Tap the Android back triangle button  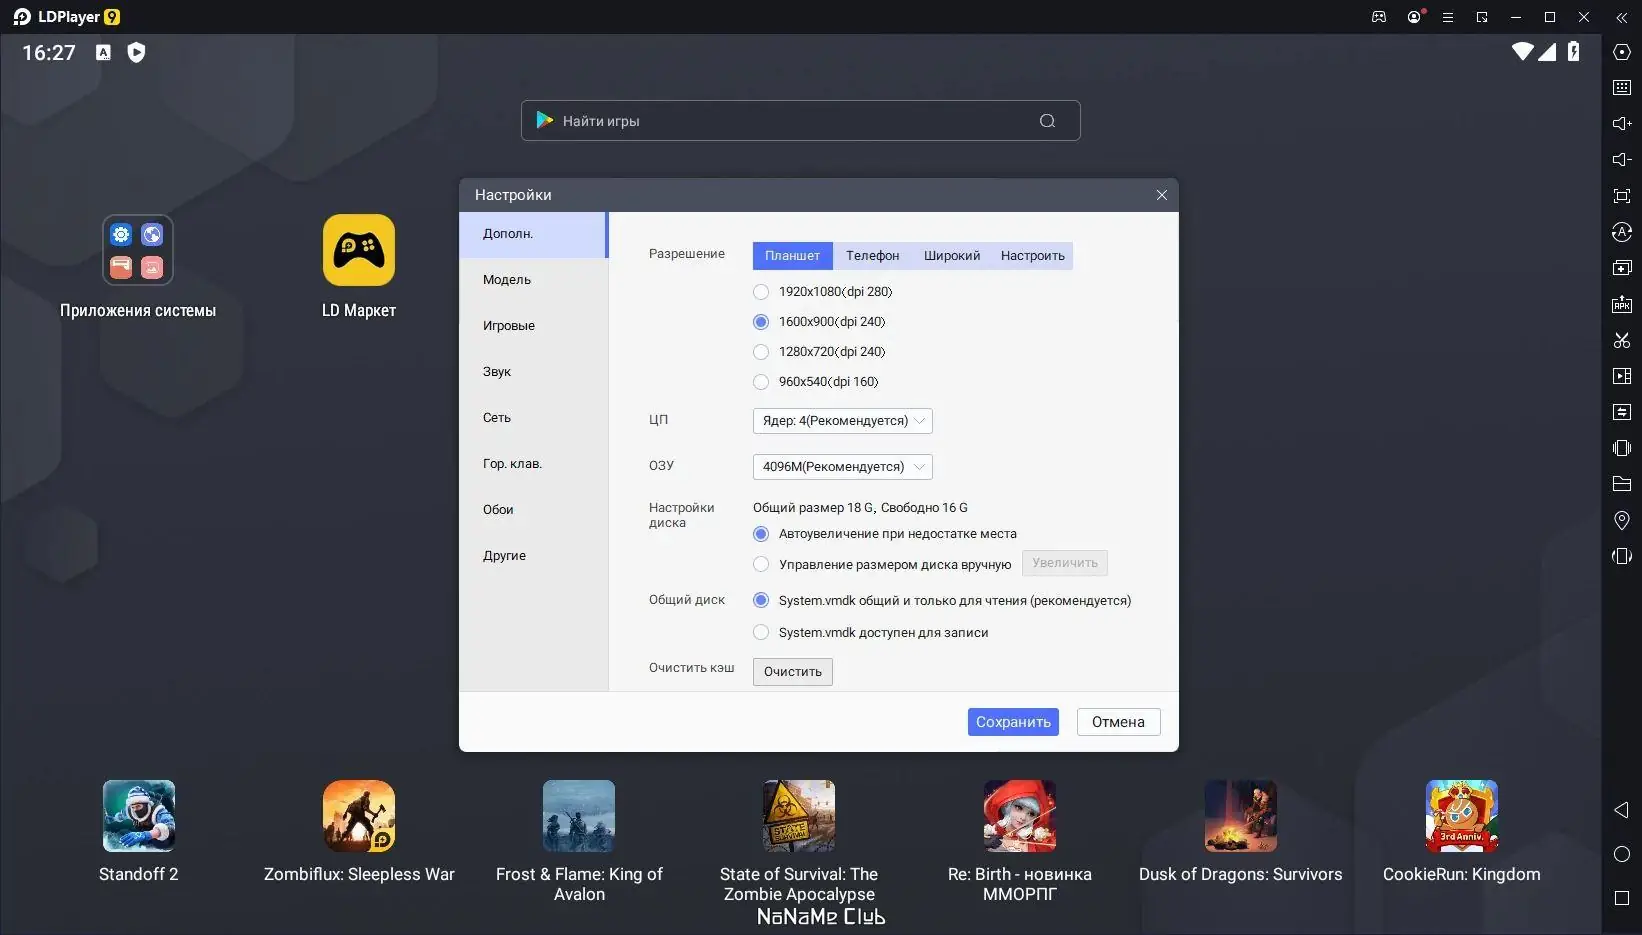1622,810
